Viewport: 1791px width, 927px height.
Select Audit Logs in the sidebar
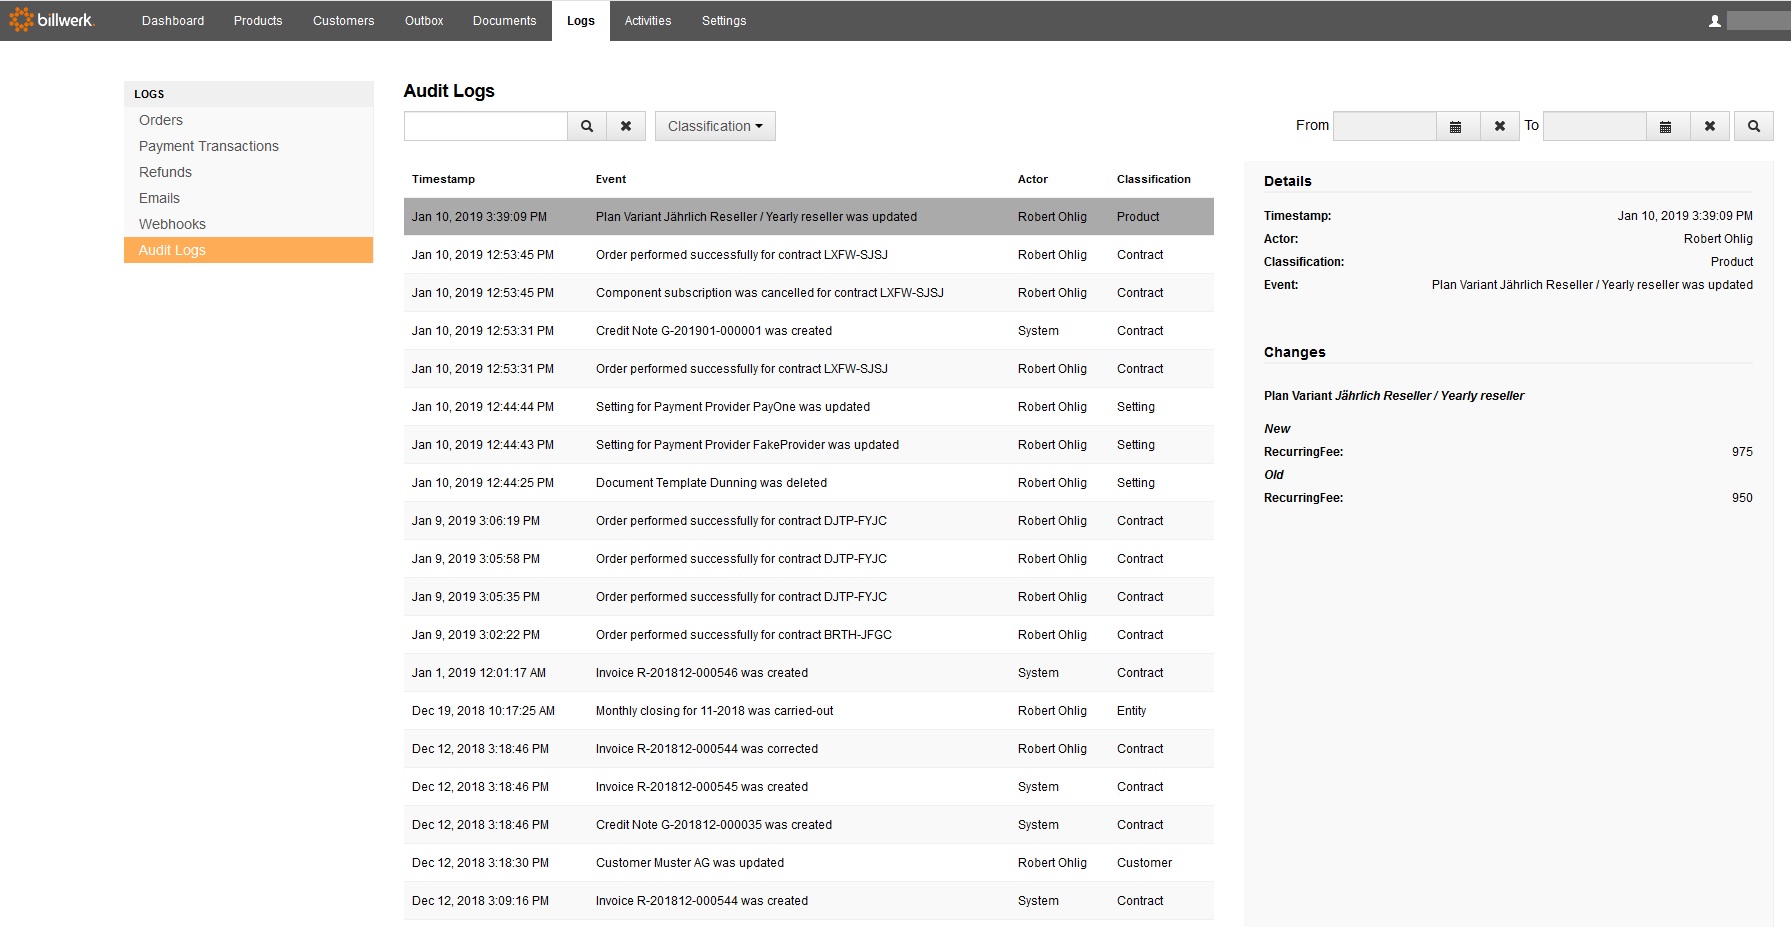pos(248,250)
